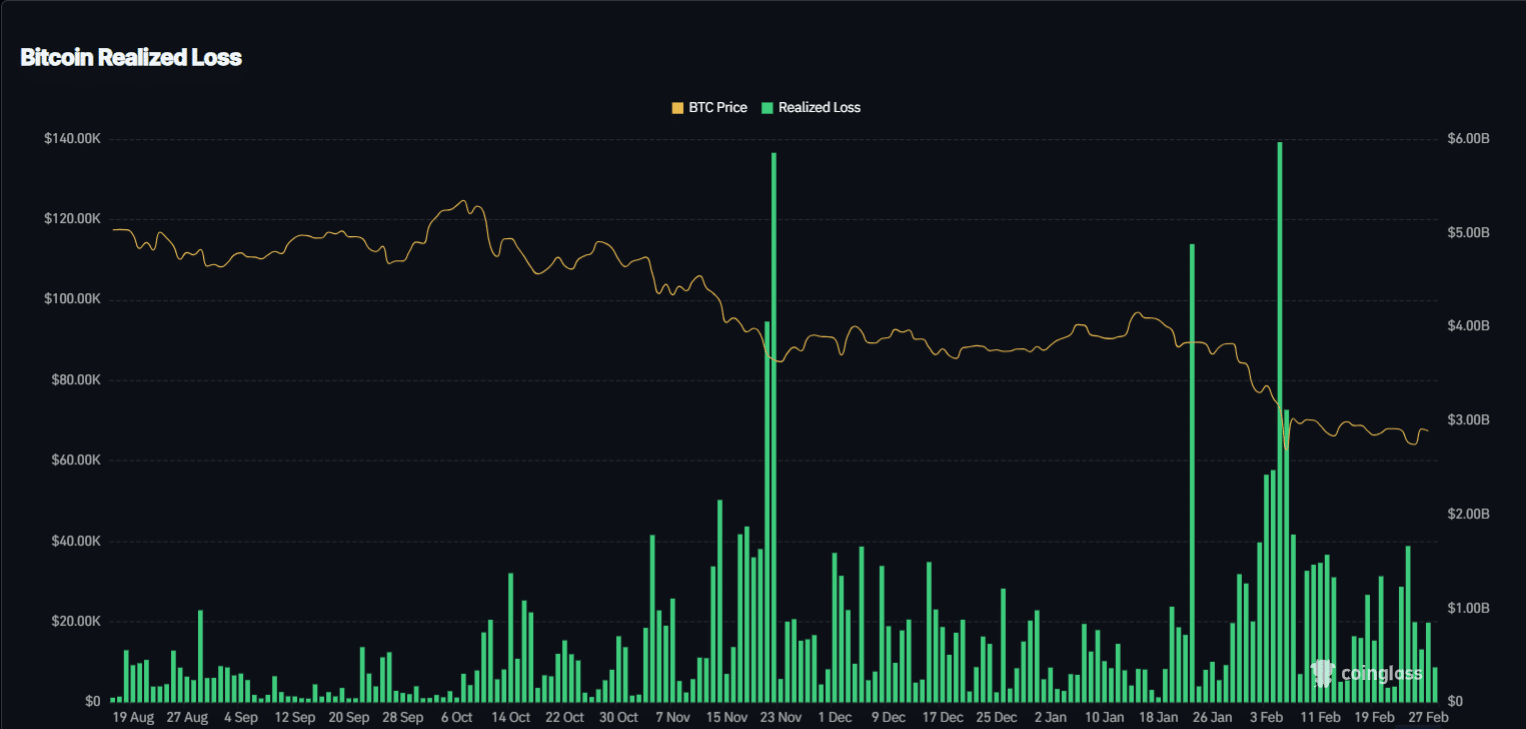Pick the 2 Jan x-axis date label
The height and width of the screenshot is (729, 1526).
pyautogui.click(x=1050, y=717)
